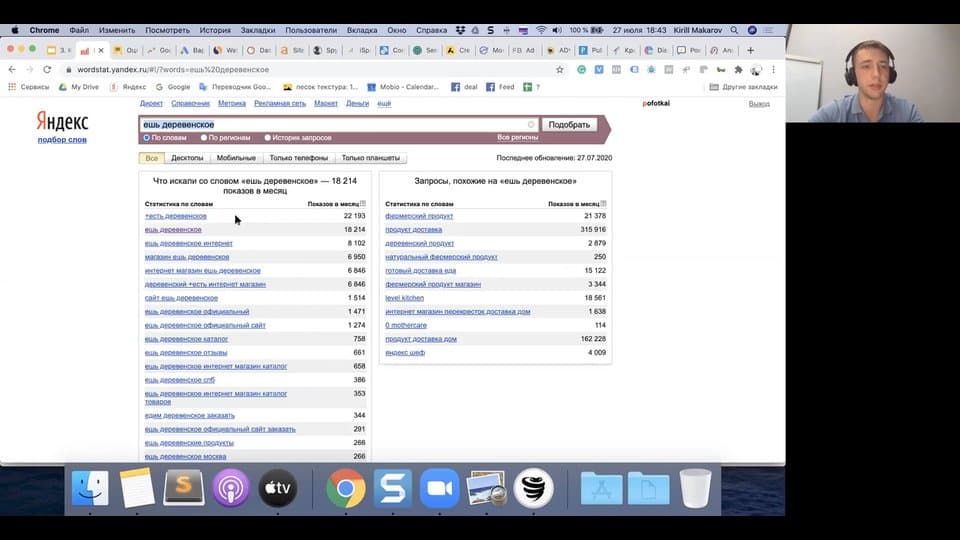Viewport: 960px width, 540px height.
Task: Switch to the Только планшеты tab
Action: 371,158
